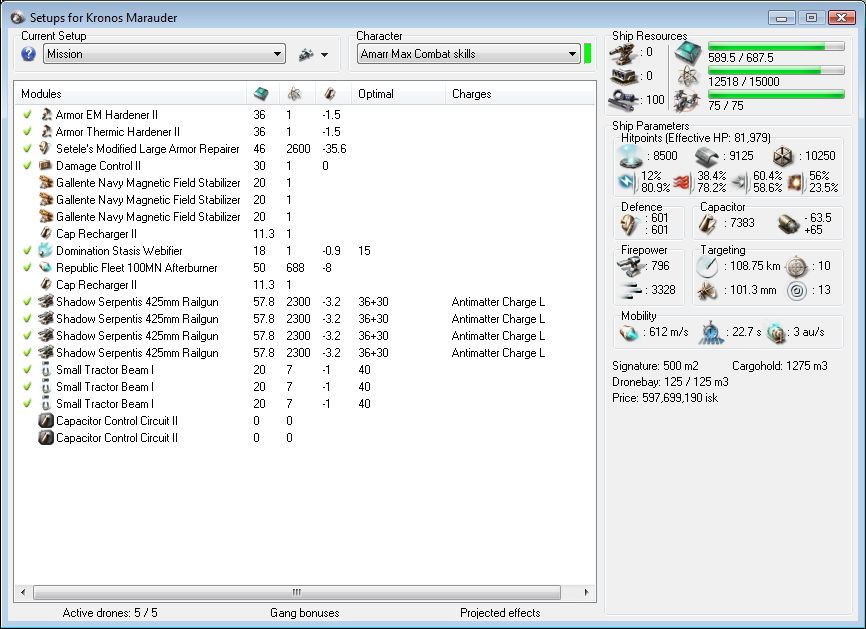Click the first Antimatter Charge L cell
The image size is (866, 629).
click(498, 302)
